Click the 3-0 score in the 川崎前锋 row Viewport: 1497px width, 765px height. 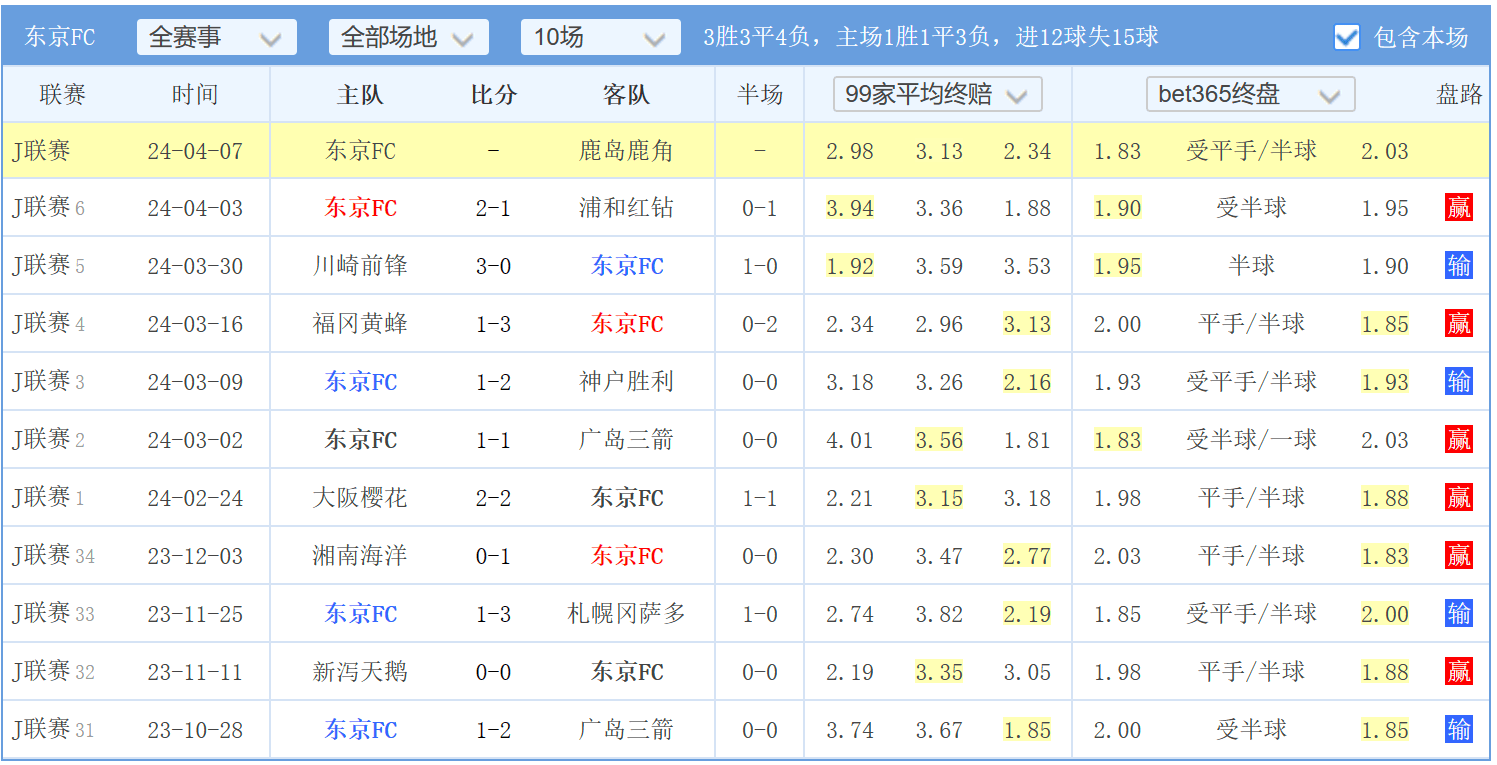pyautogui.click(x=493, y=266)
